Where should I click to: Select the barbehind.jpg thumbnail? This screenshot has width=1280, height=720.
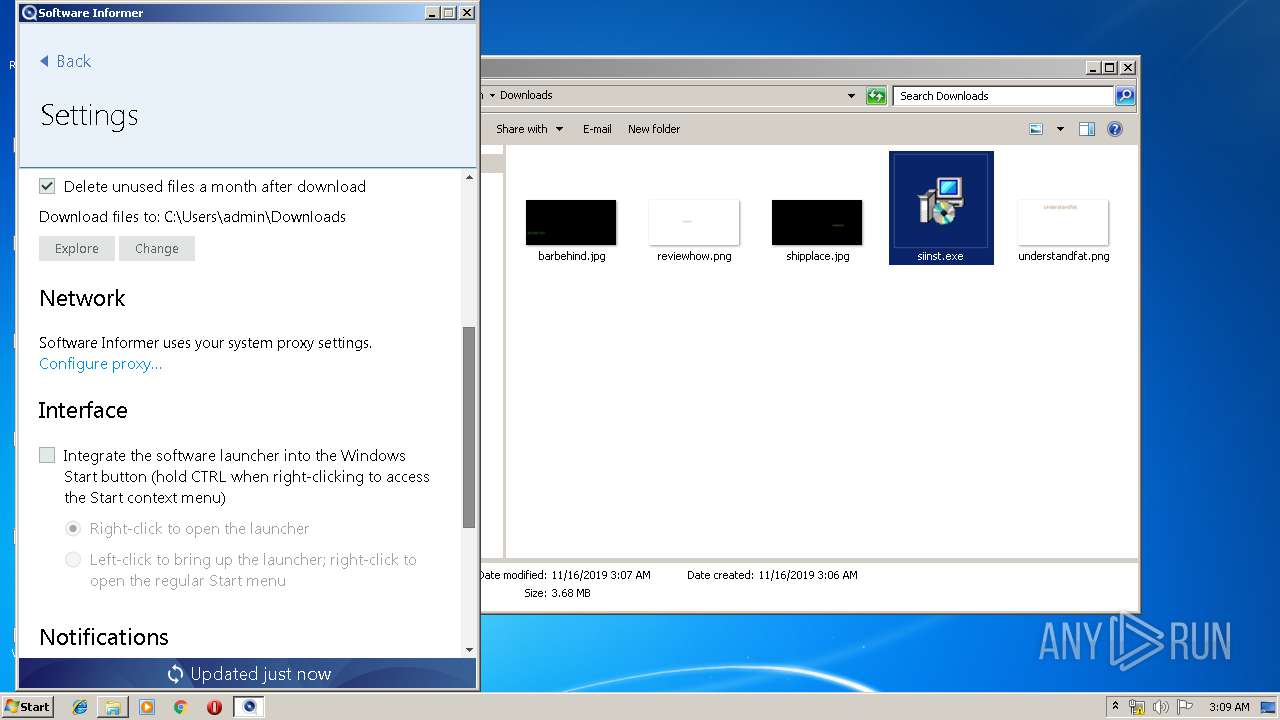tap(571, 222)
